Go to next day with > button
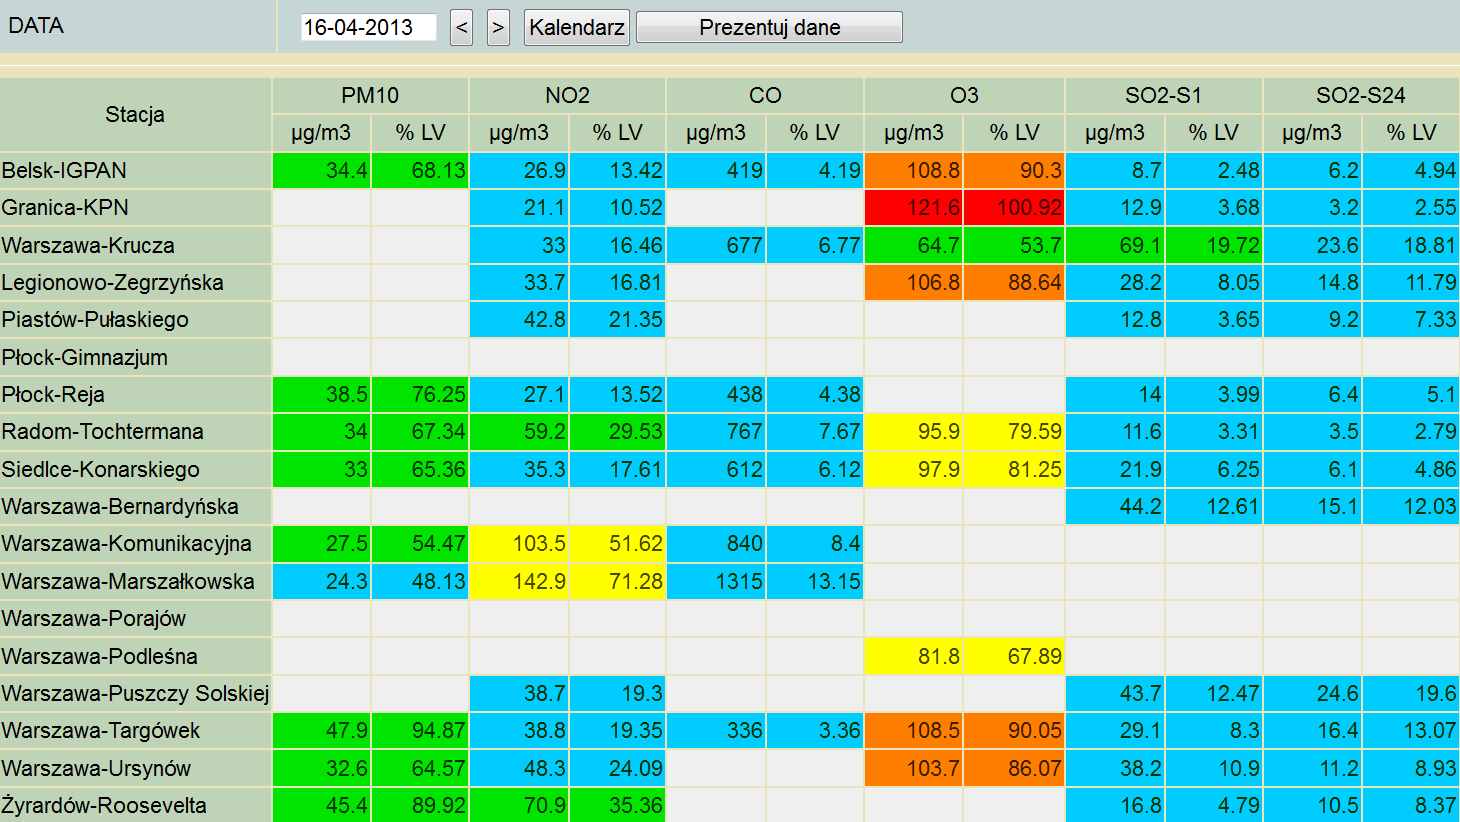This screenshot has height=822, width=1460. click(498, 27)
